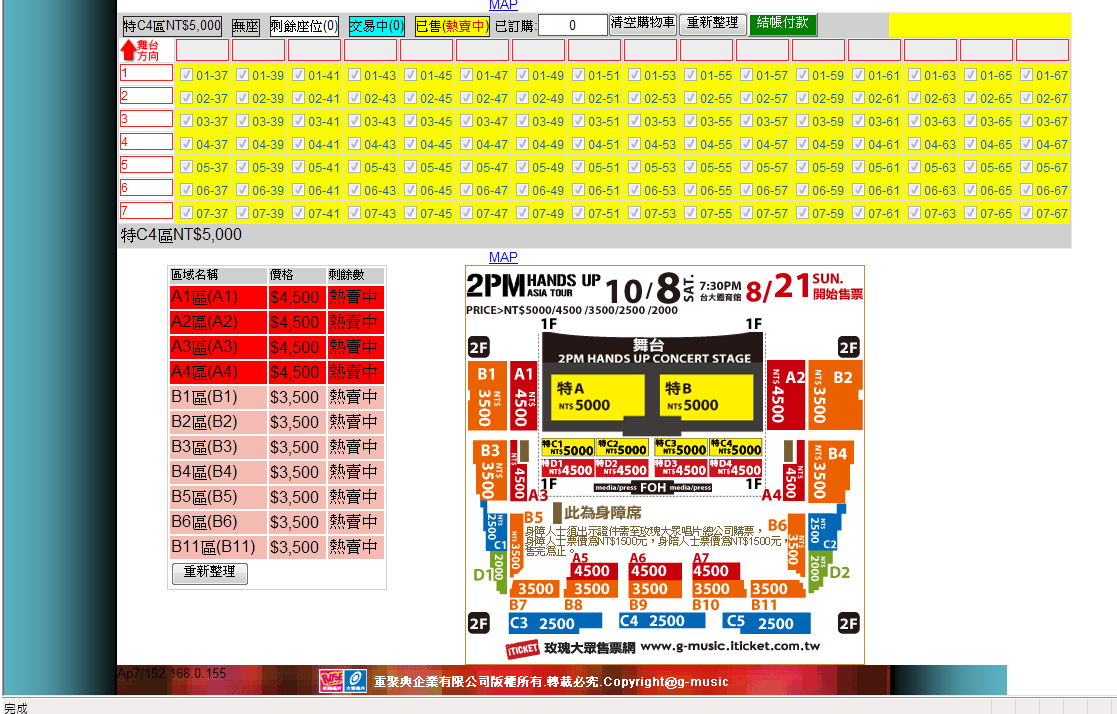Click the row 1 label box
1117x714 pixels.
146,73
